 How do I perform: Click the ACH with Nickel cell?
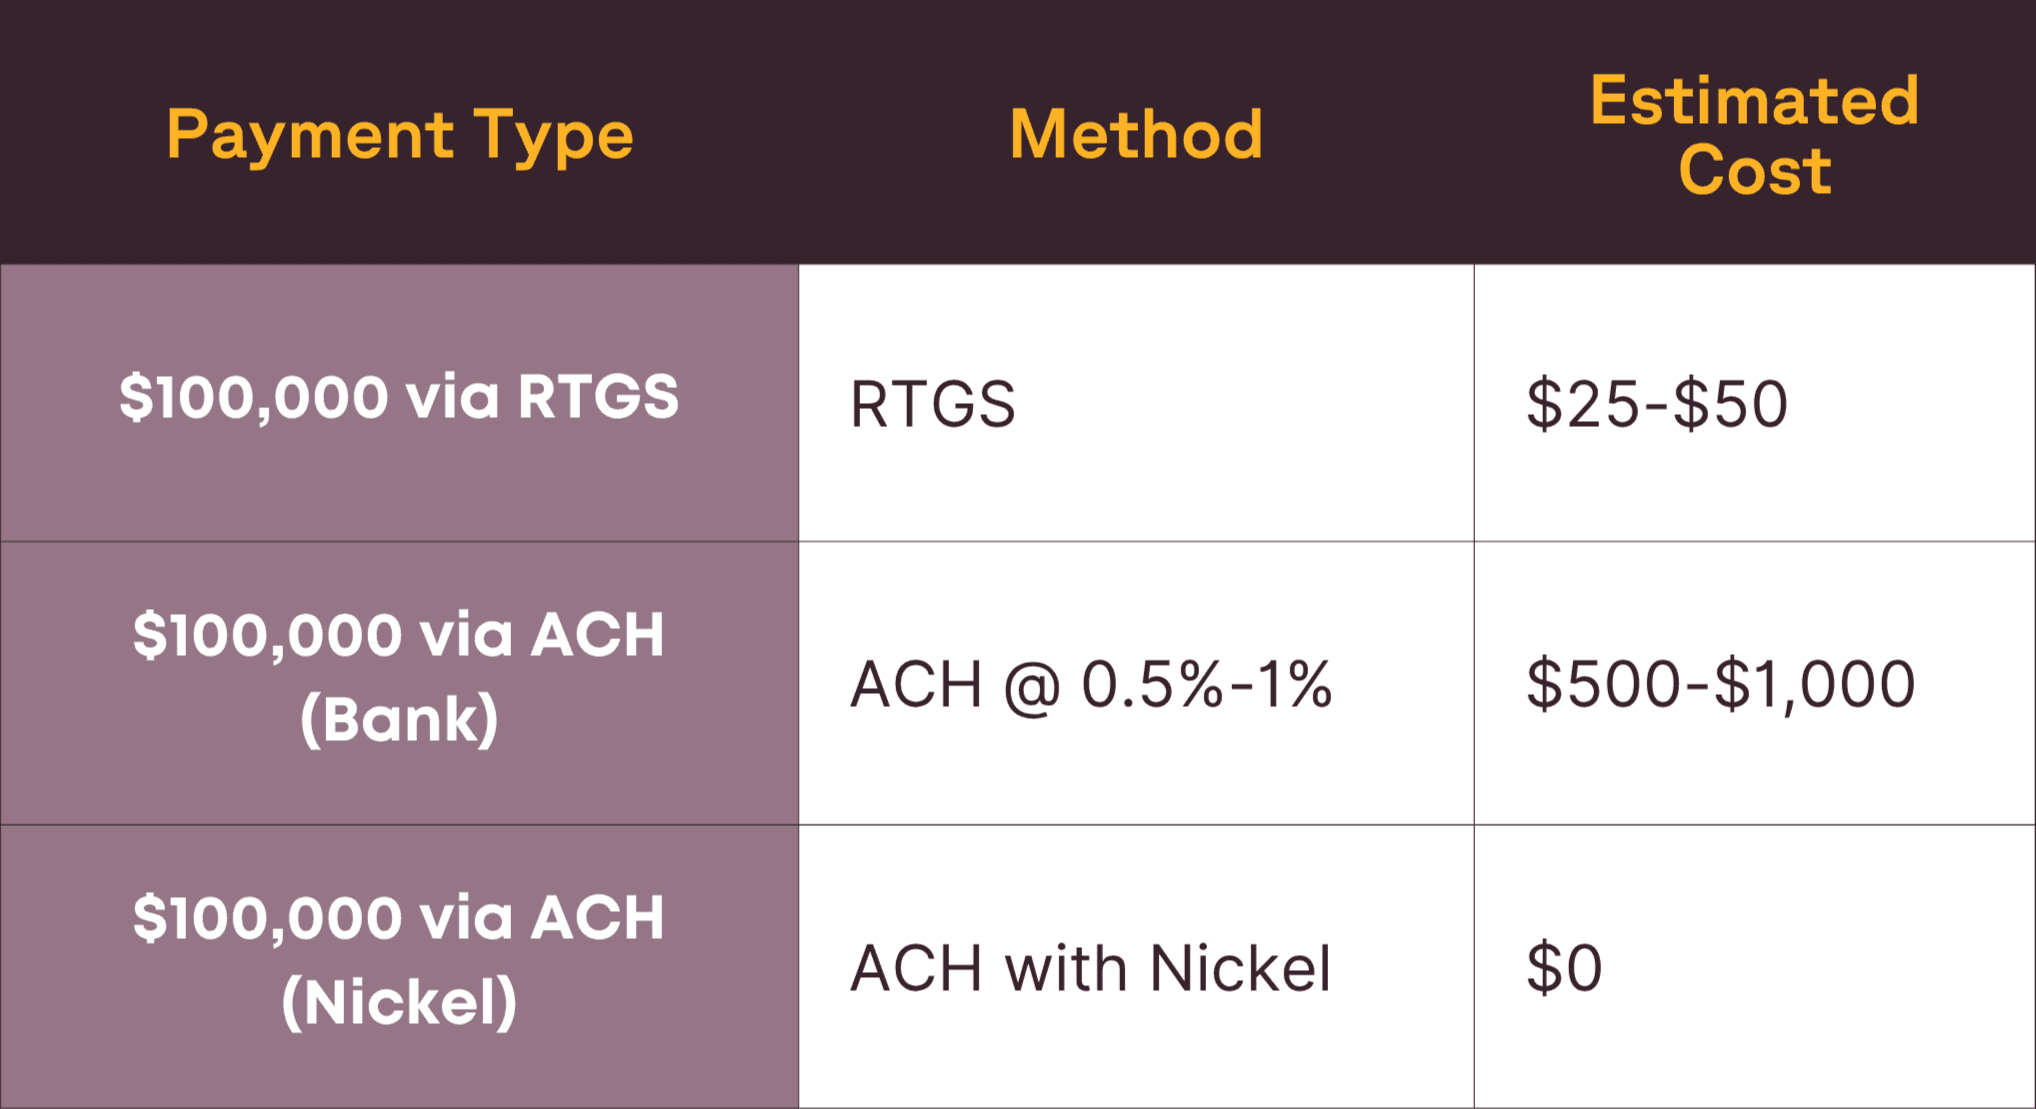click(1136, 967)
